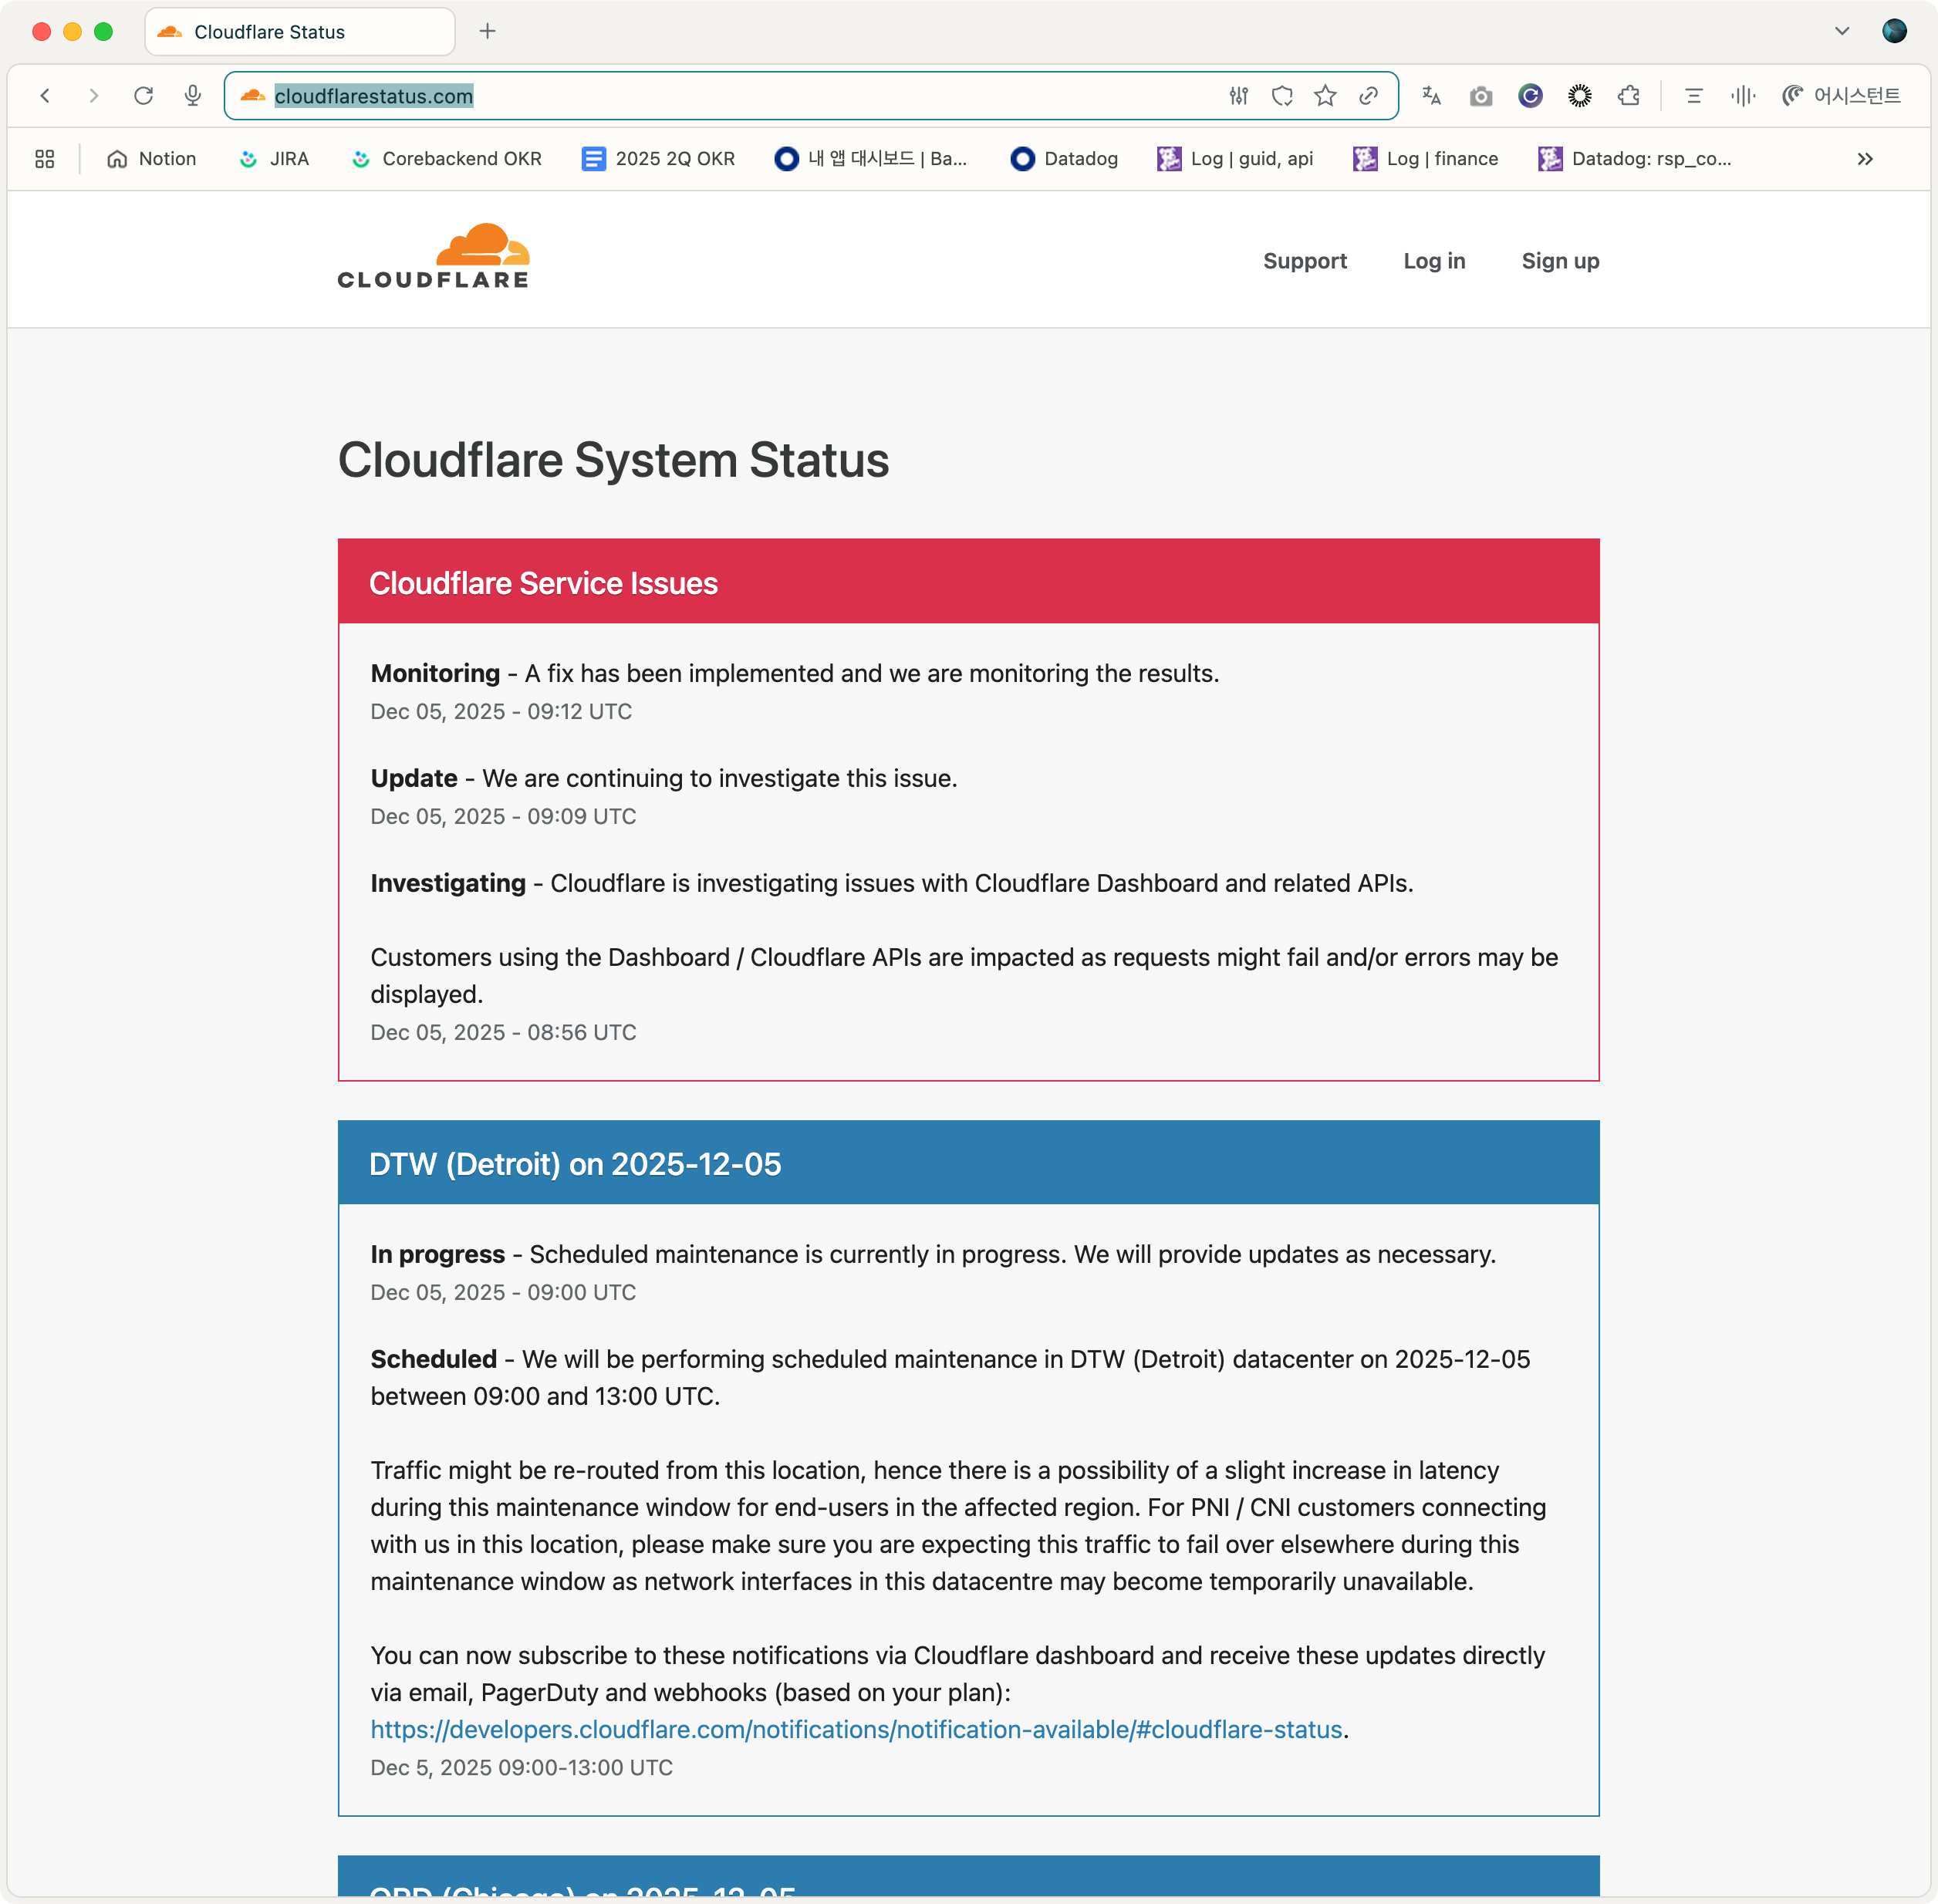The width and height of the screenshot is (1938, 1904).
Task: Open the tab list dropdown arrow
Action: coord(1841,31)
